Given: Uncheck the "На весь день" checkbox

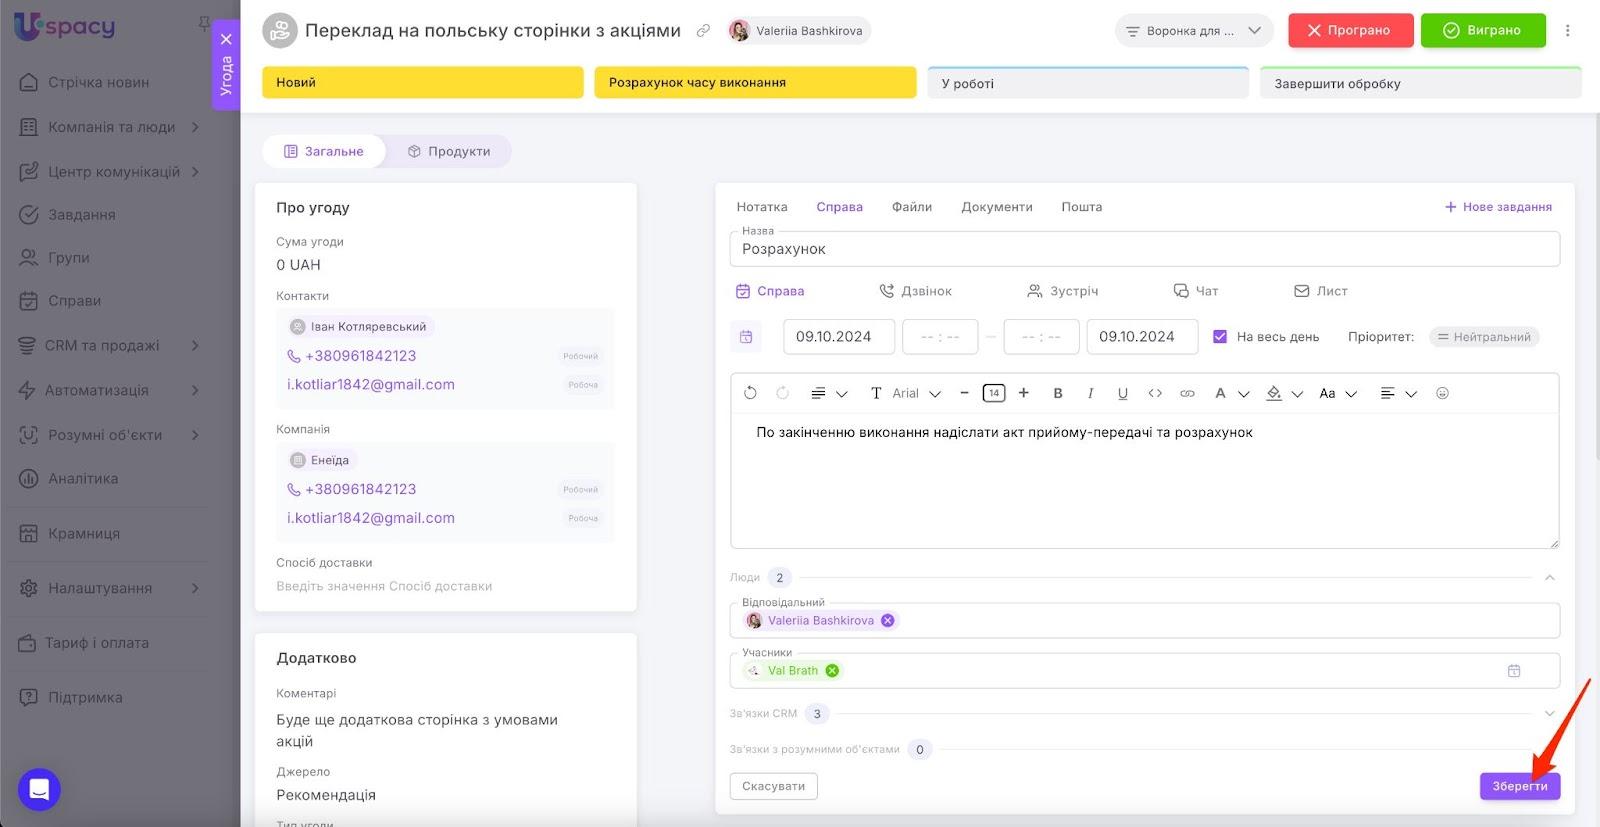Looking at the screenshot, I should click(1220, 337).
